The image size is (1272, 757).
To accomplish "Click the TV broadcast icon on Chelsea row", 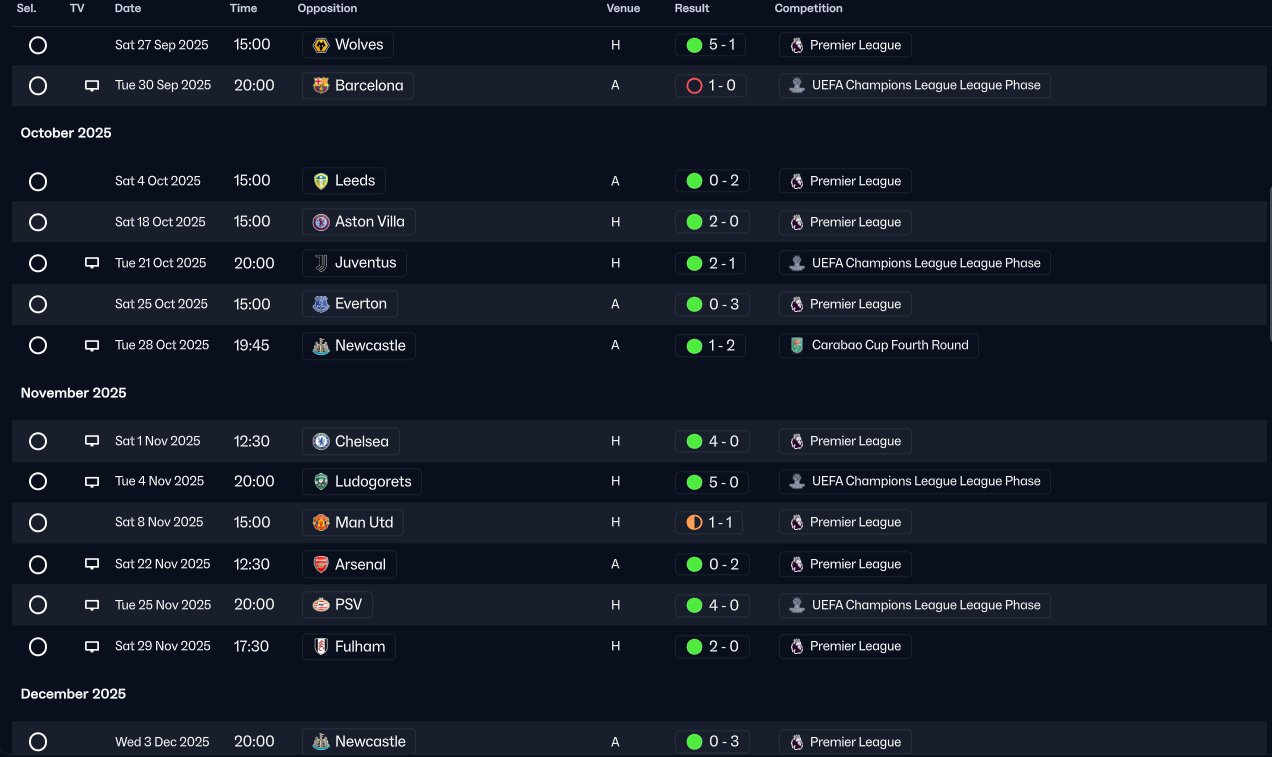I will tap(92, 441).
